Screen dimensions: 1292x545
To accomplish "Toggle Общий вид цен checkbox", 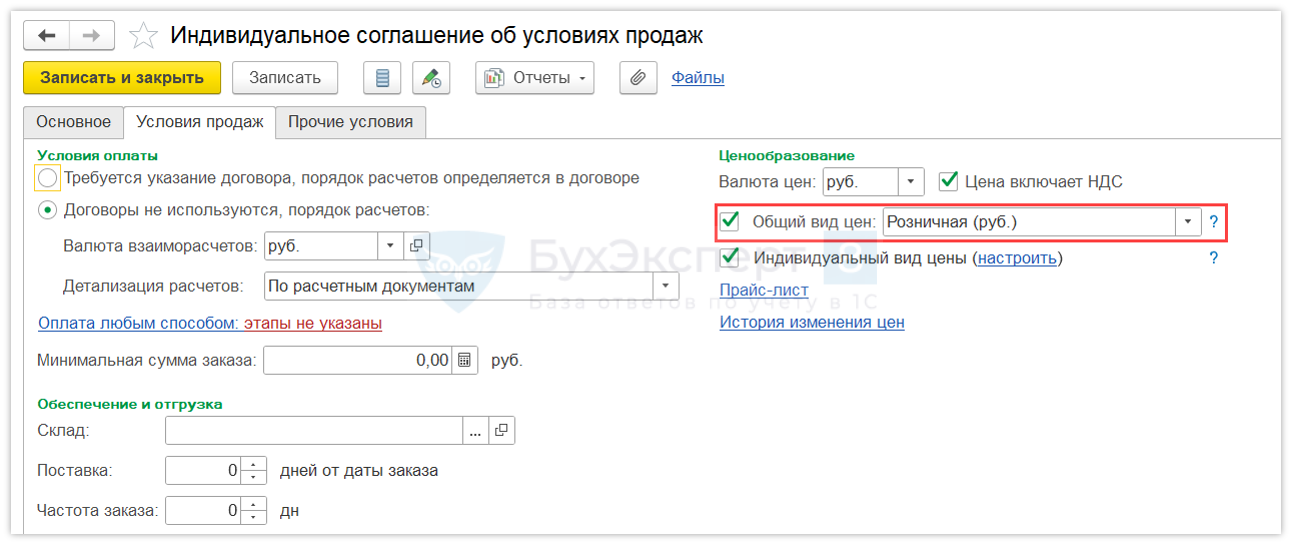I will click(730, 221).
